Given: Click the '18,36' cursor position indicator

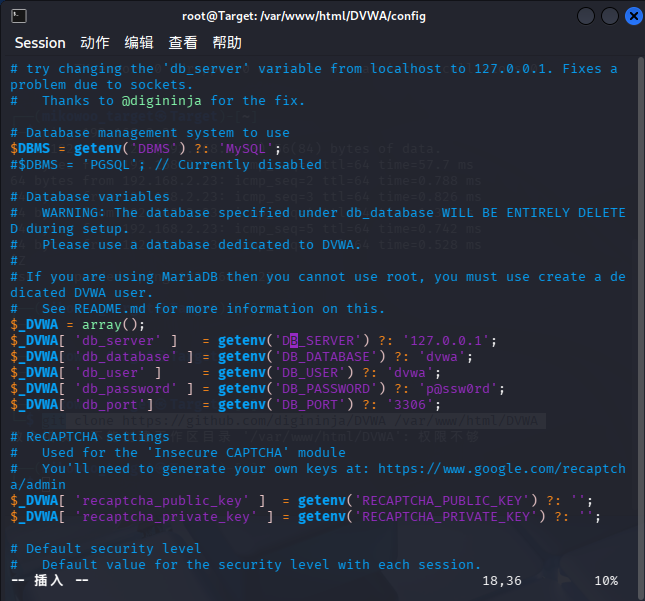Looking at the screenshot, I should click(x=502, y=580).
